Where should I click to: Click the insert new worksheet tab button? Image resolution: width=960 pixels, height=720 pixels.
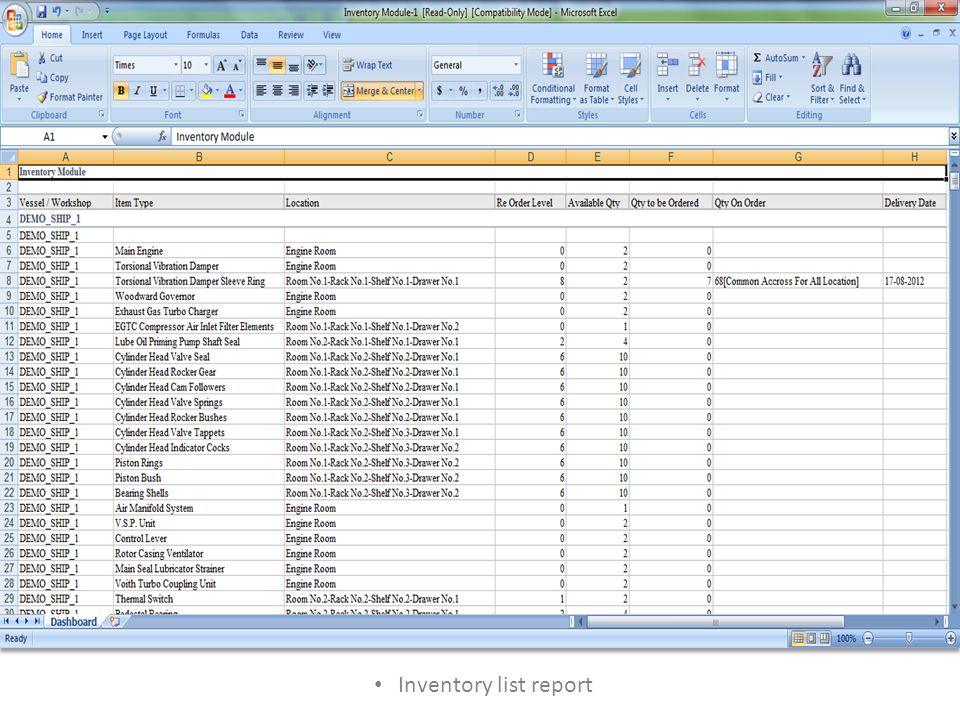point(114,621)
